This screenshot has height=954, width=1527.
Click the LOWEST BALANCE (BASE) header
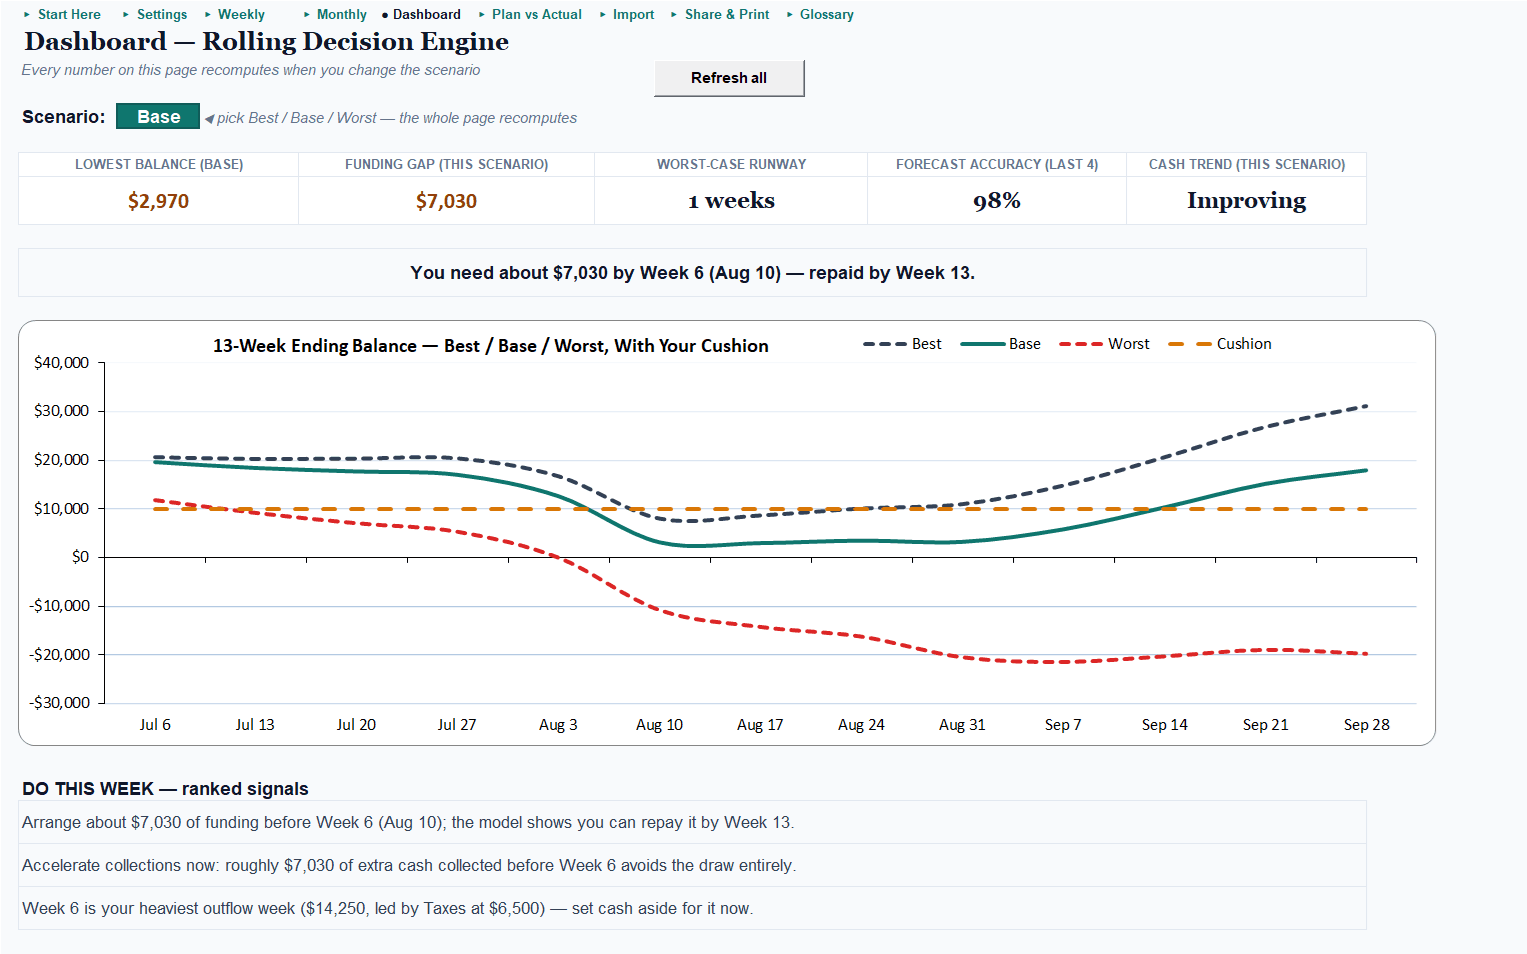[159, 164]
